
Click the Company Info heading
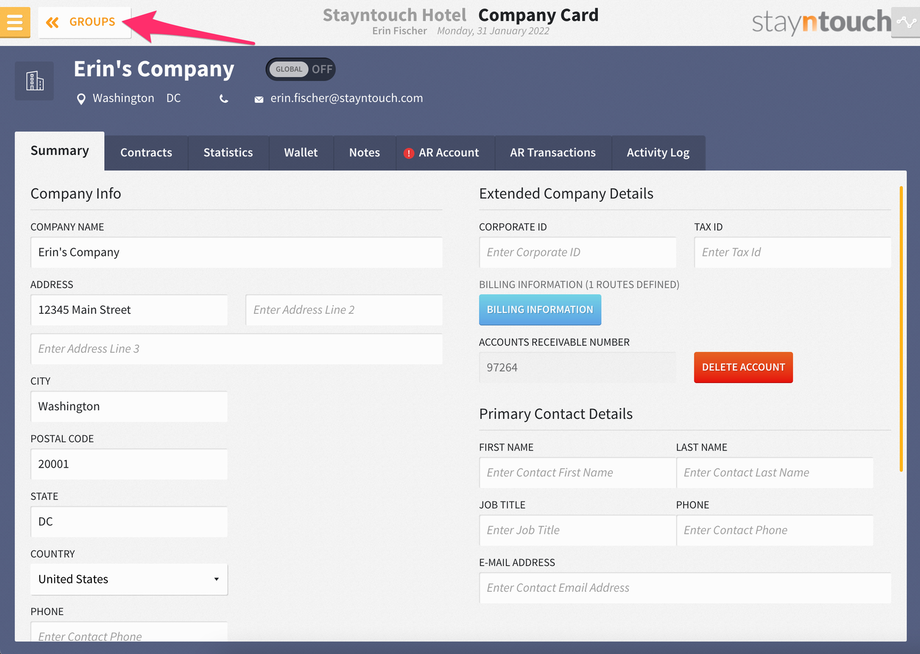76,194
